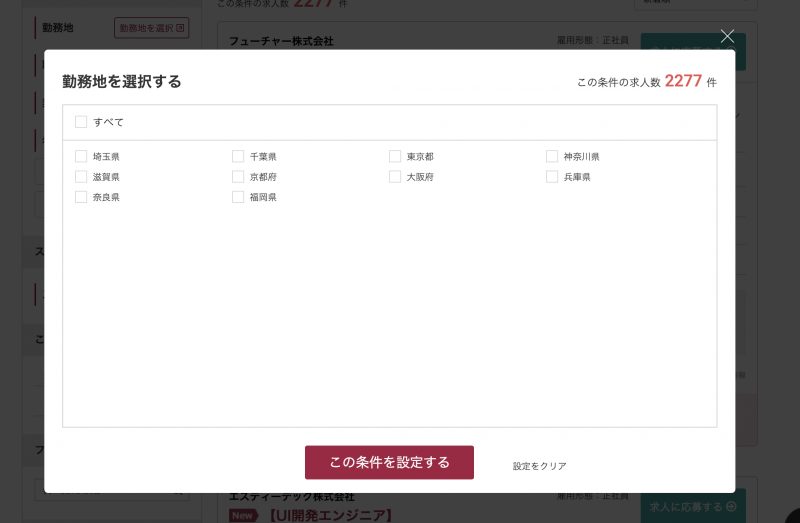
Task: Enable the 兵庫県 checkbox
Action: point(552,177)
